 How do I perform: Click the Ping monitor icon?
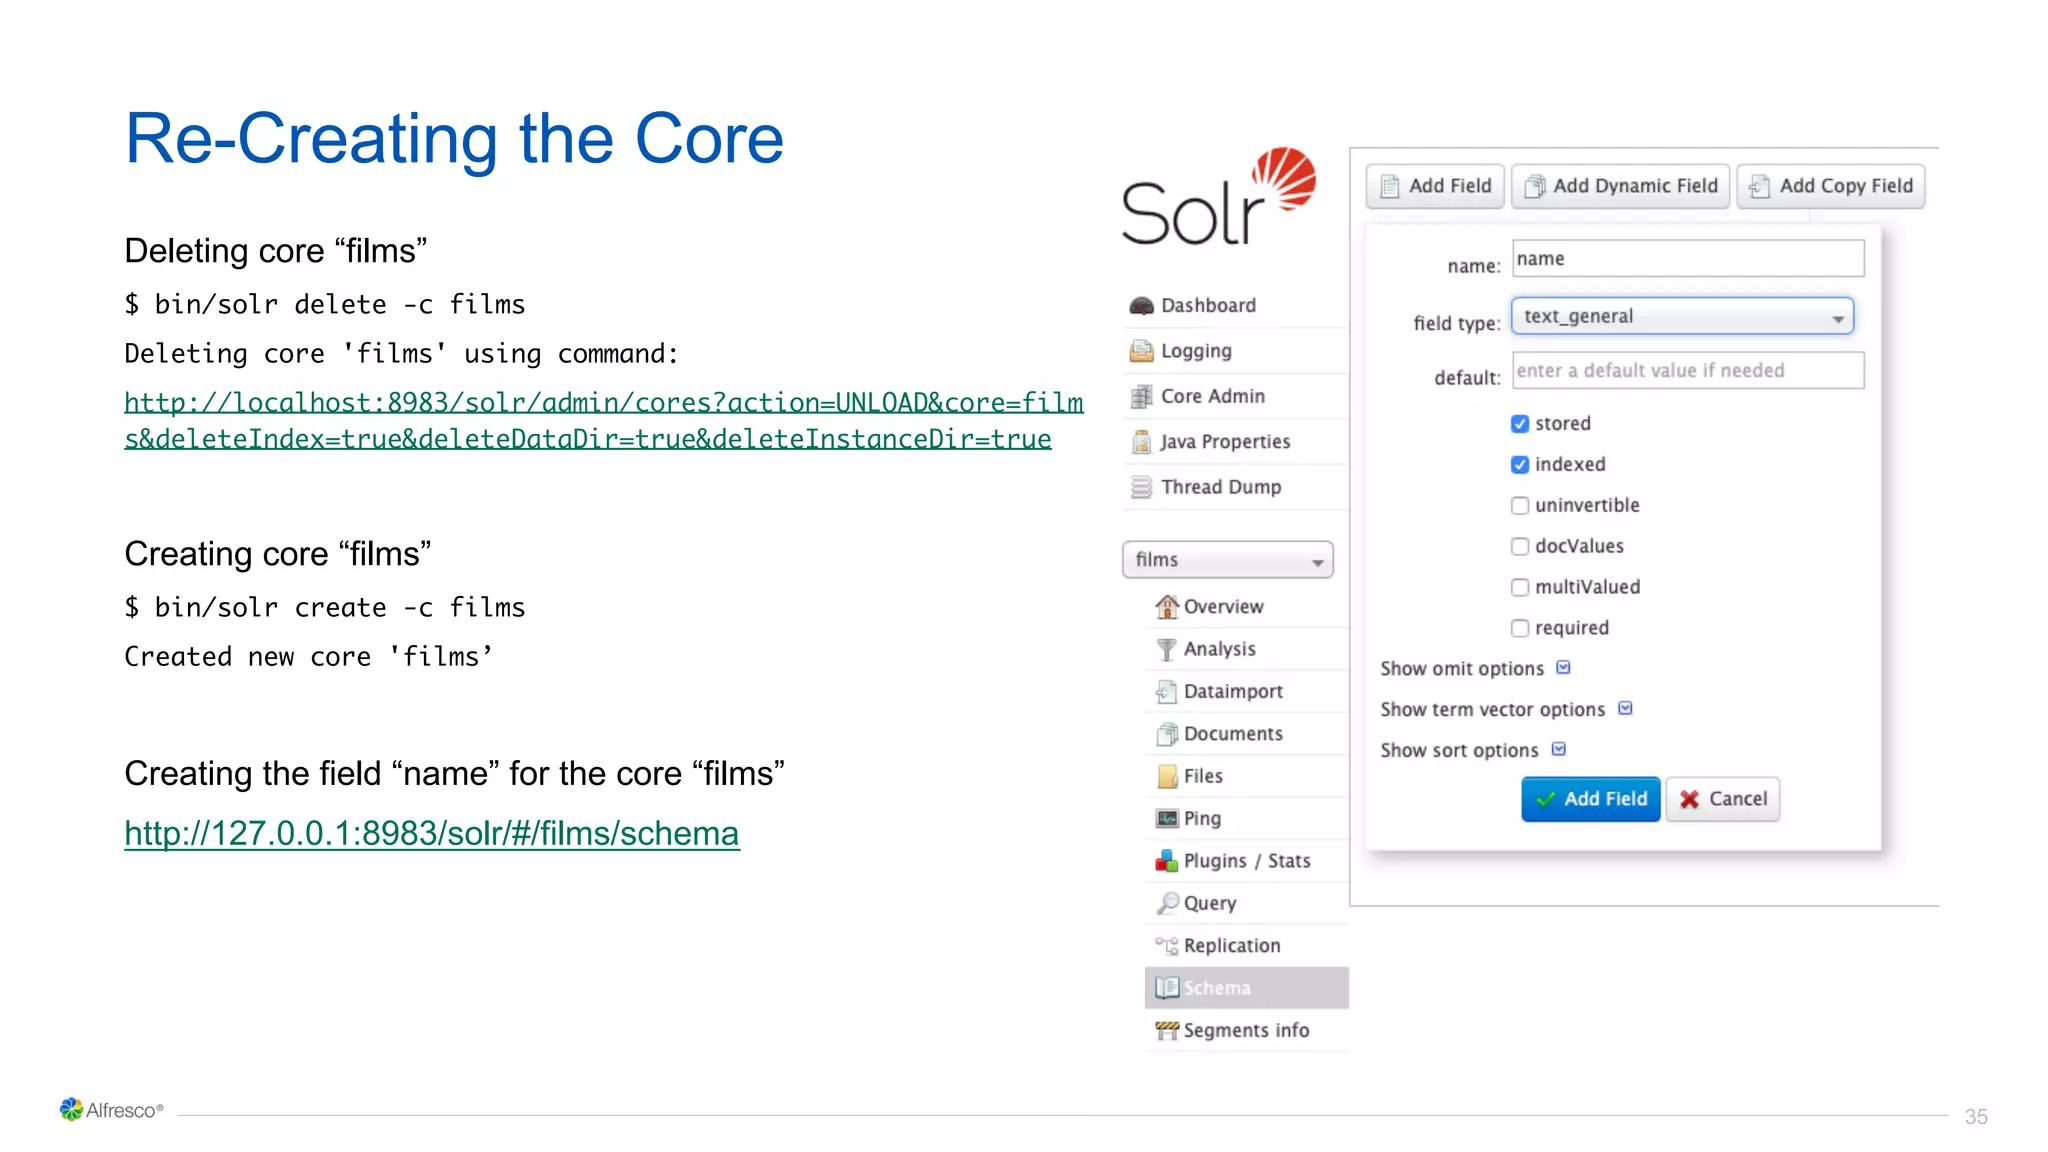coord(1166,819)
